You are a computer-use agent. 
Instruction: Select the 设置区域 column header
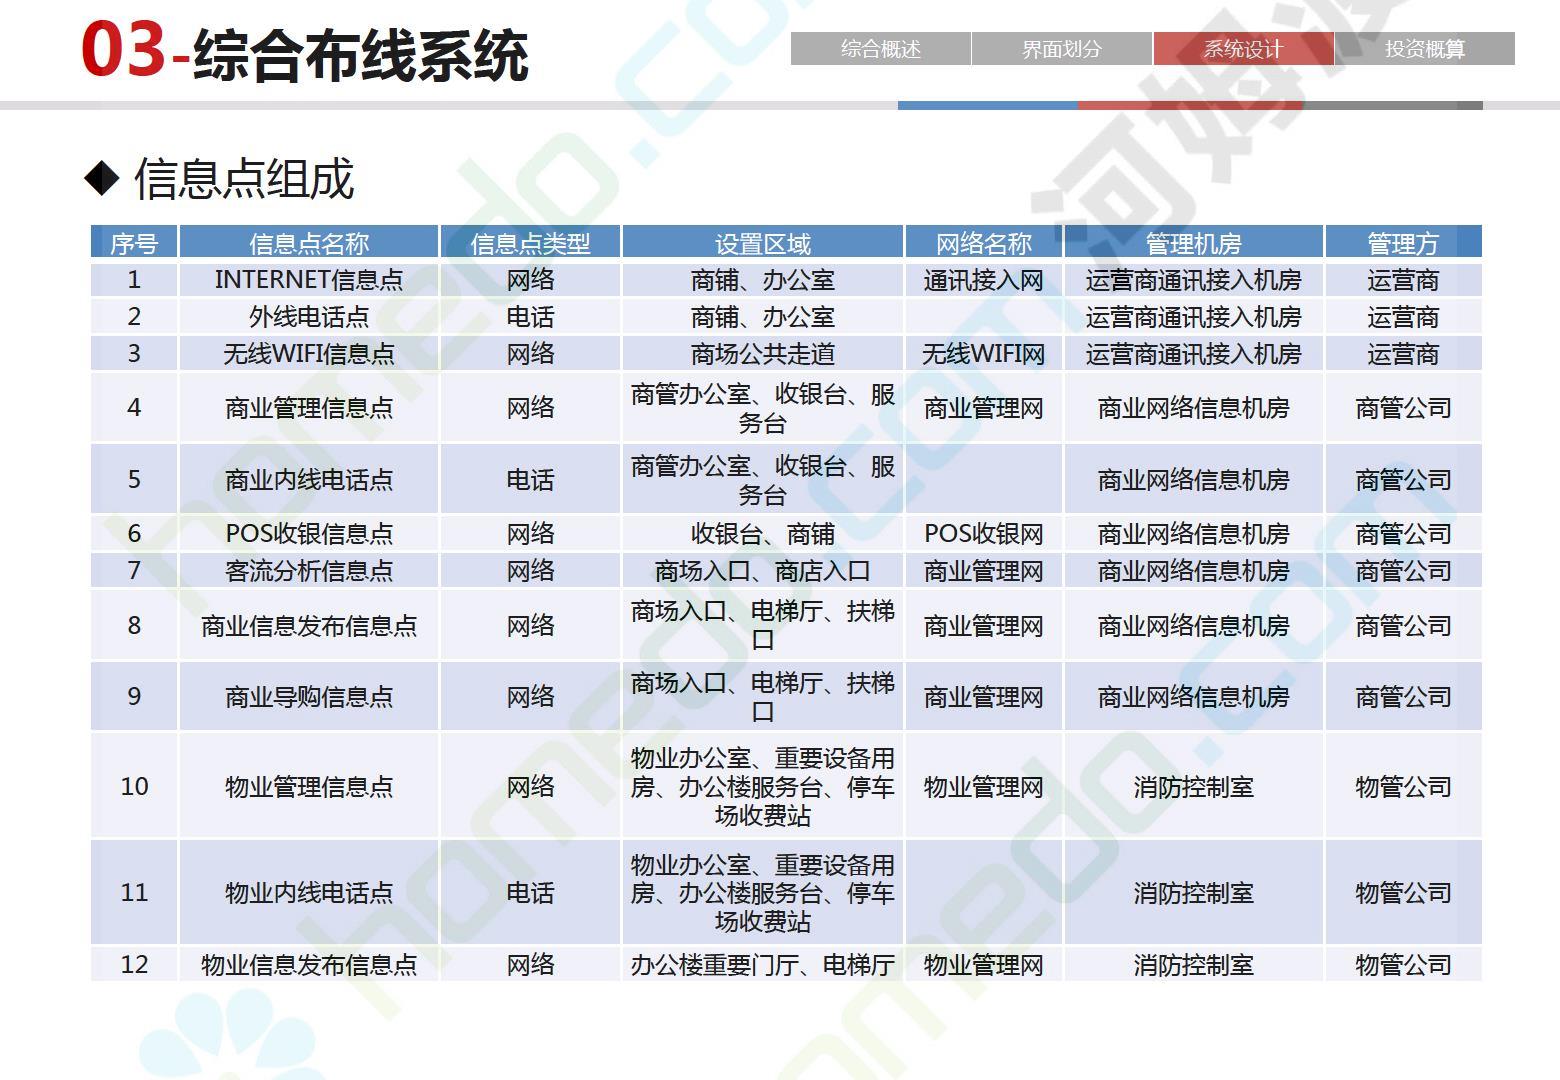763,243
